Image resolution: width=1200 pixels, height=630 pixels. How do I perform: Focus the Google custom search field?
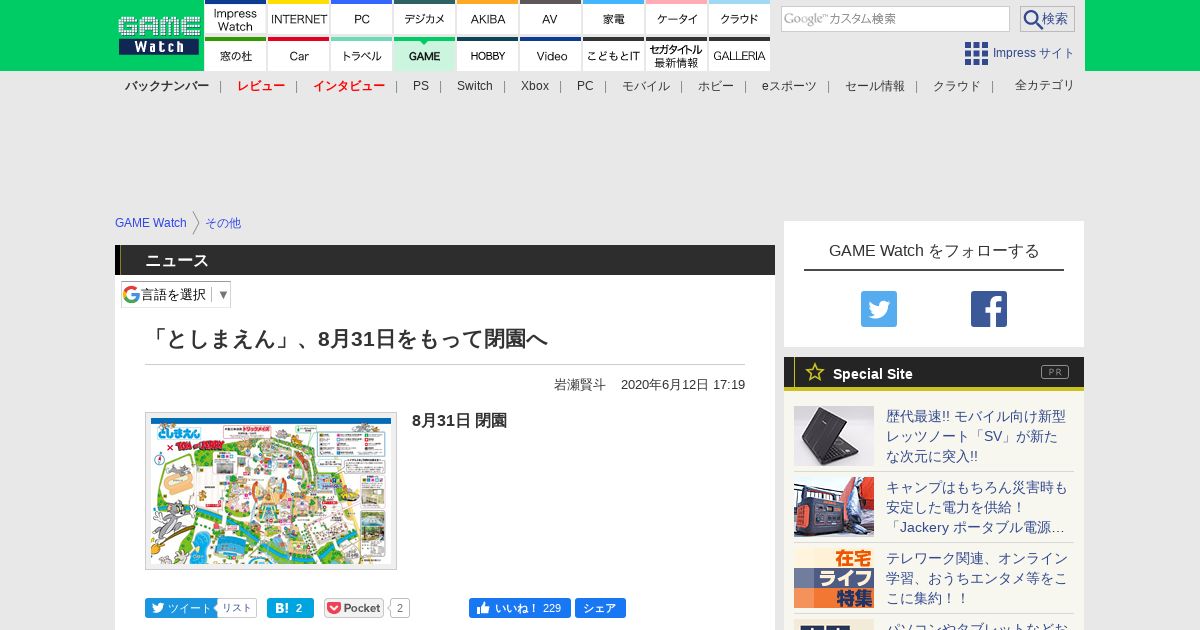pos(895,19)
